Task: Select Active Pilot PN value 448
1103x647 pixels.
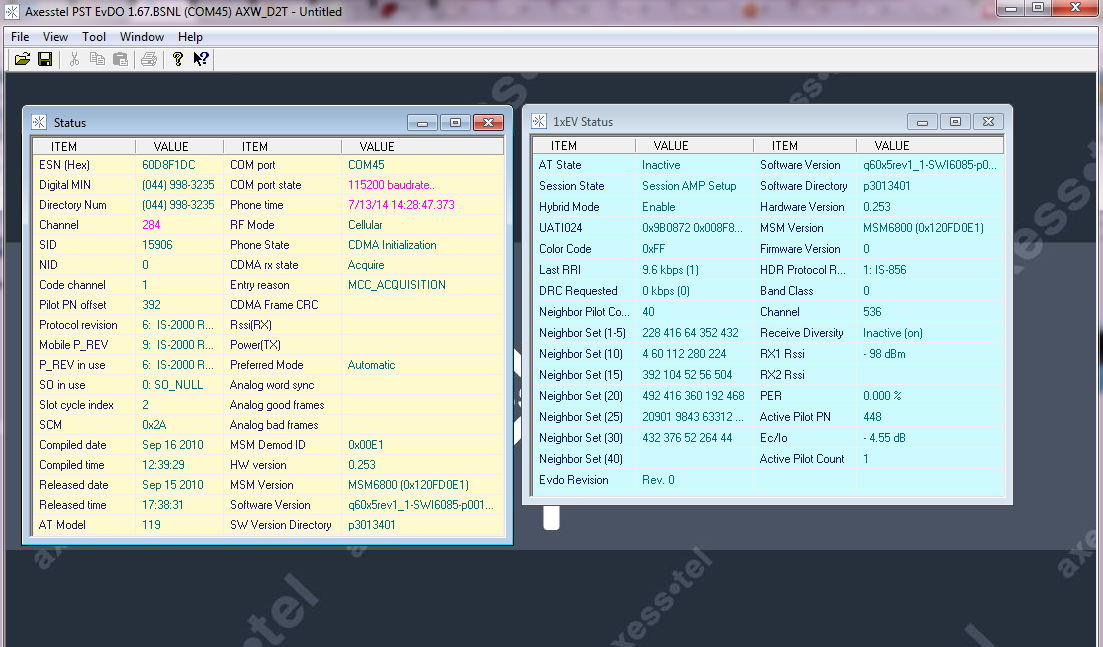Action: (x=872, y=417)
